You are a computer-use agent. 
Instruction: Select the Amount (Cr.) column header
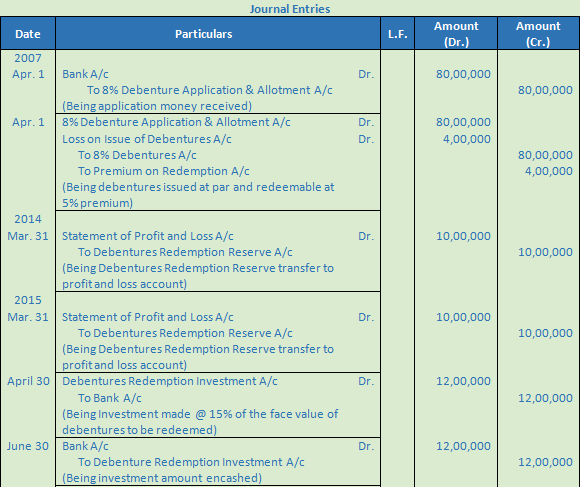538,34
